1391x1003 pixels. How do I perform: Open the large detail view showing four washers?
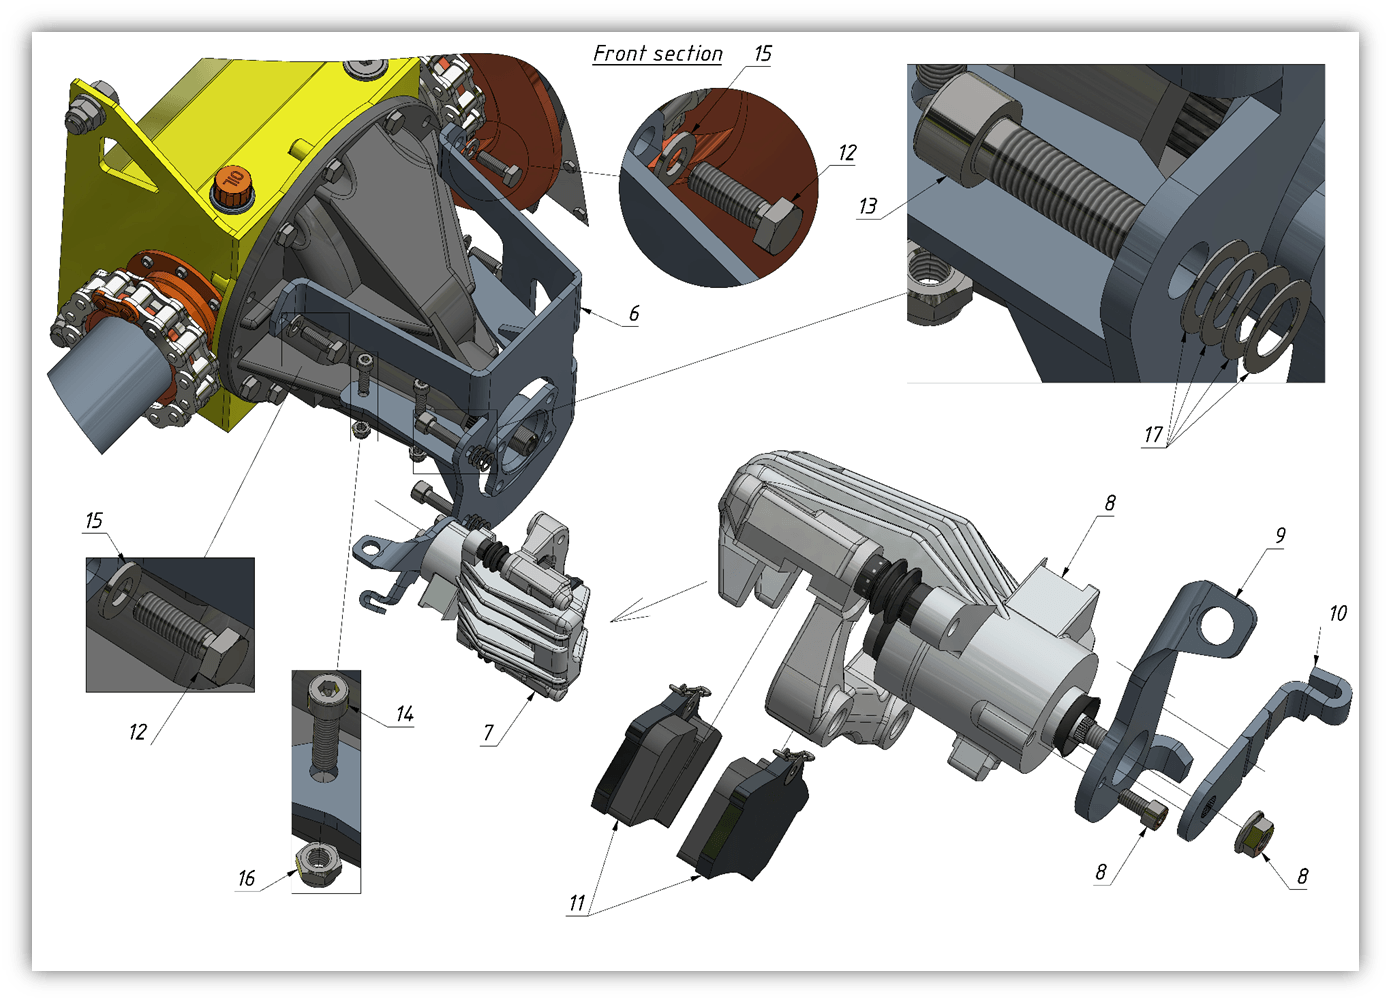click(x=1116, y=223)
